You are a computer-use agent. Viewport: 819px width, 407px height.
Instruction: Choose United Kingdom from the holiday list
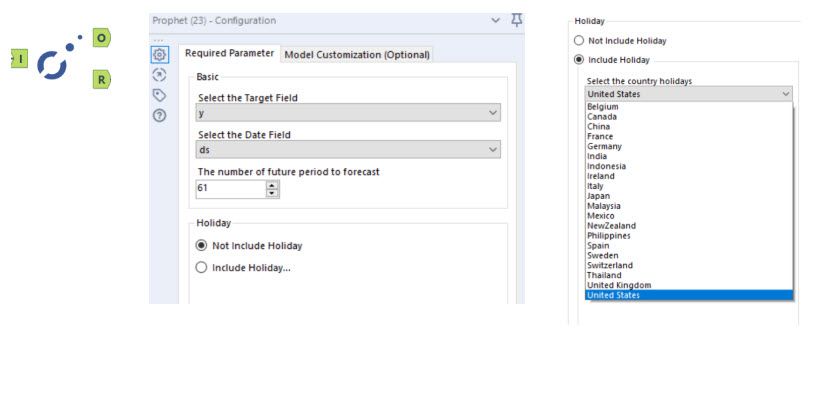[x=619, y=285]
